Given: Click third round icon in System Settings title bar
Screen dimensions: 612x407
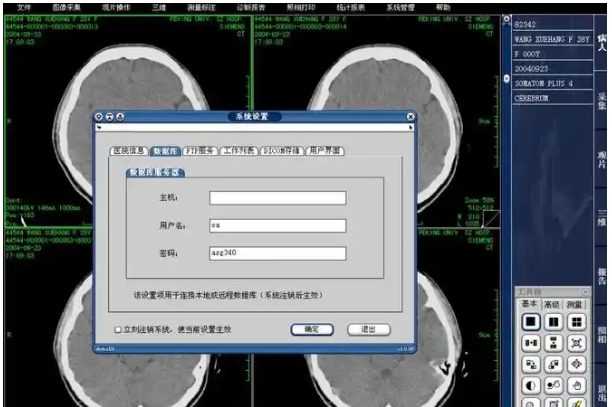Looking at the screenshot, I should pos(120,116).
